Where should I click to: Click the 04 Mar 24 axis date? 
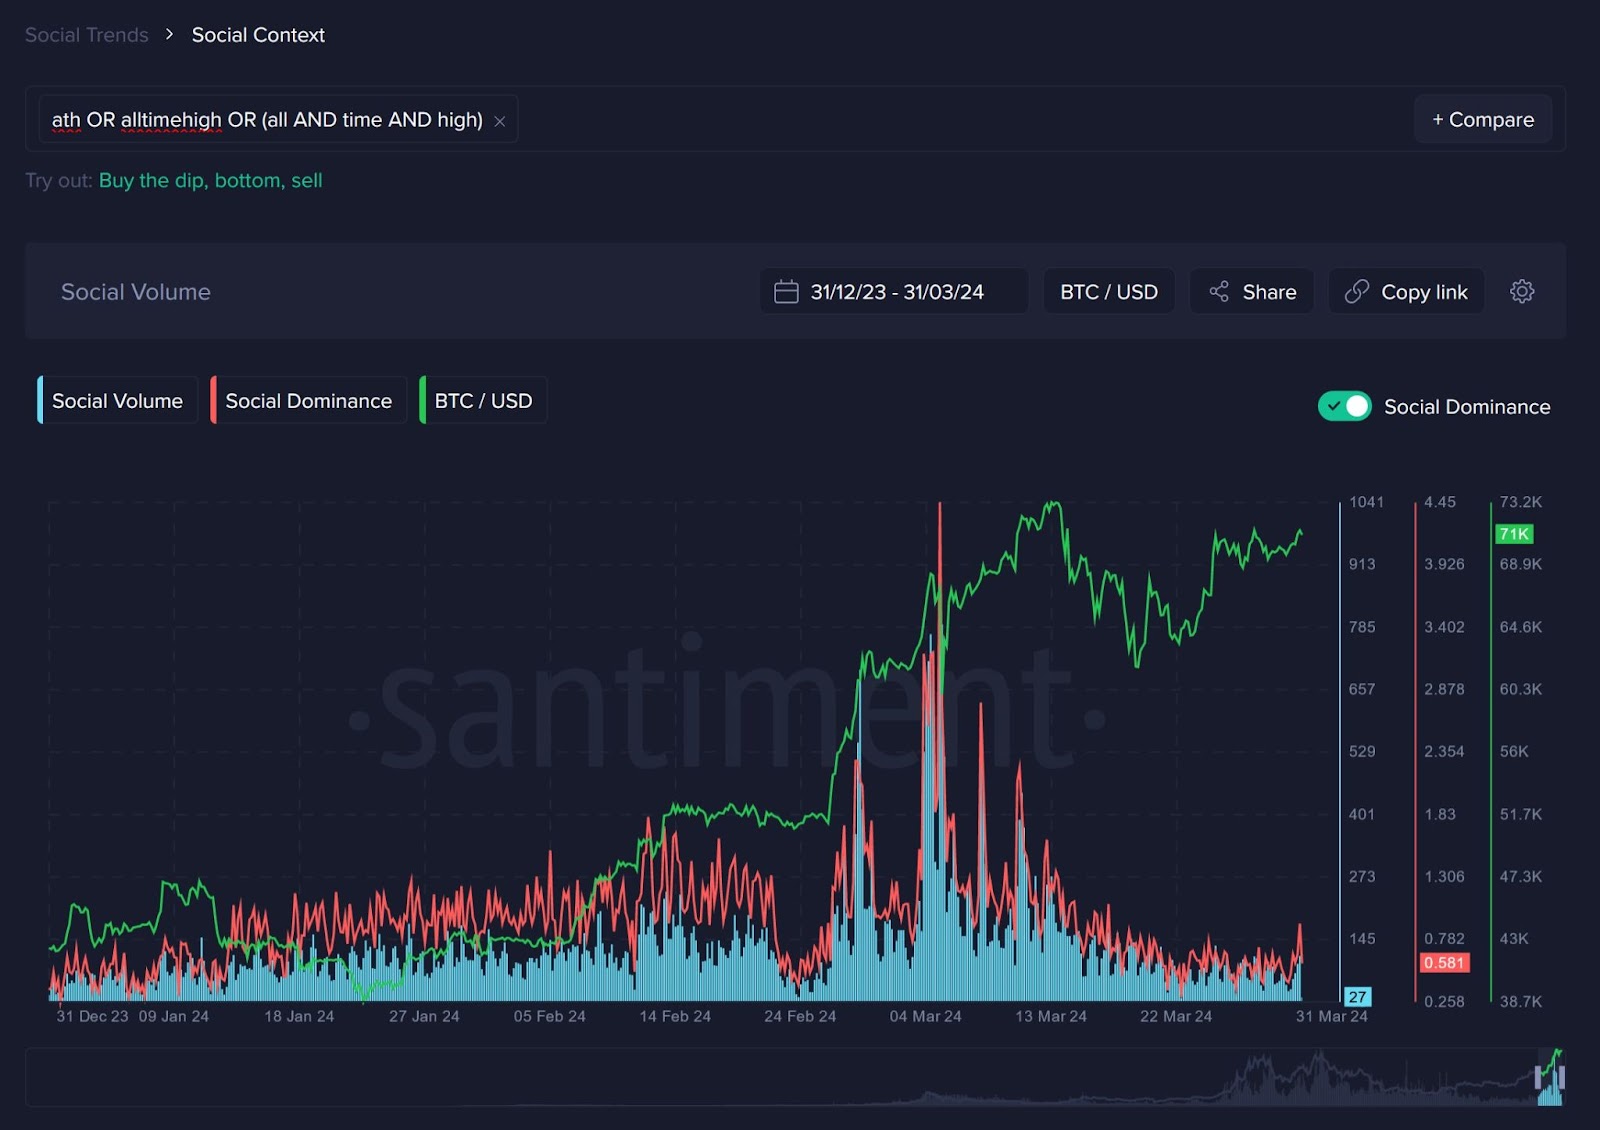(926, 1016)
